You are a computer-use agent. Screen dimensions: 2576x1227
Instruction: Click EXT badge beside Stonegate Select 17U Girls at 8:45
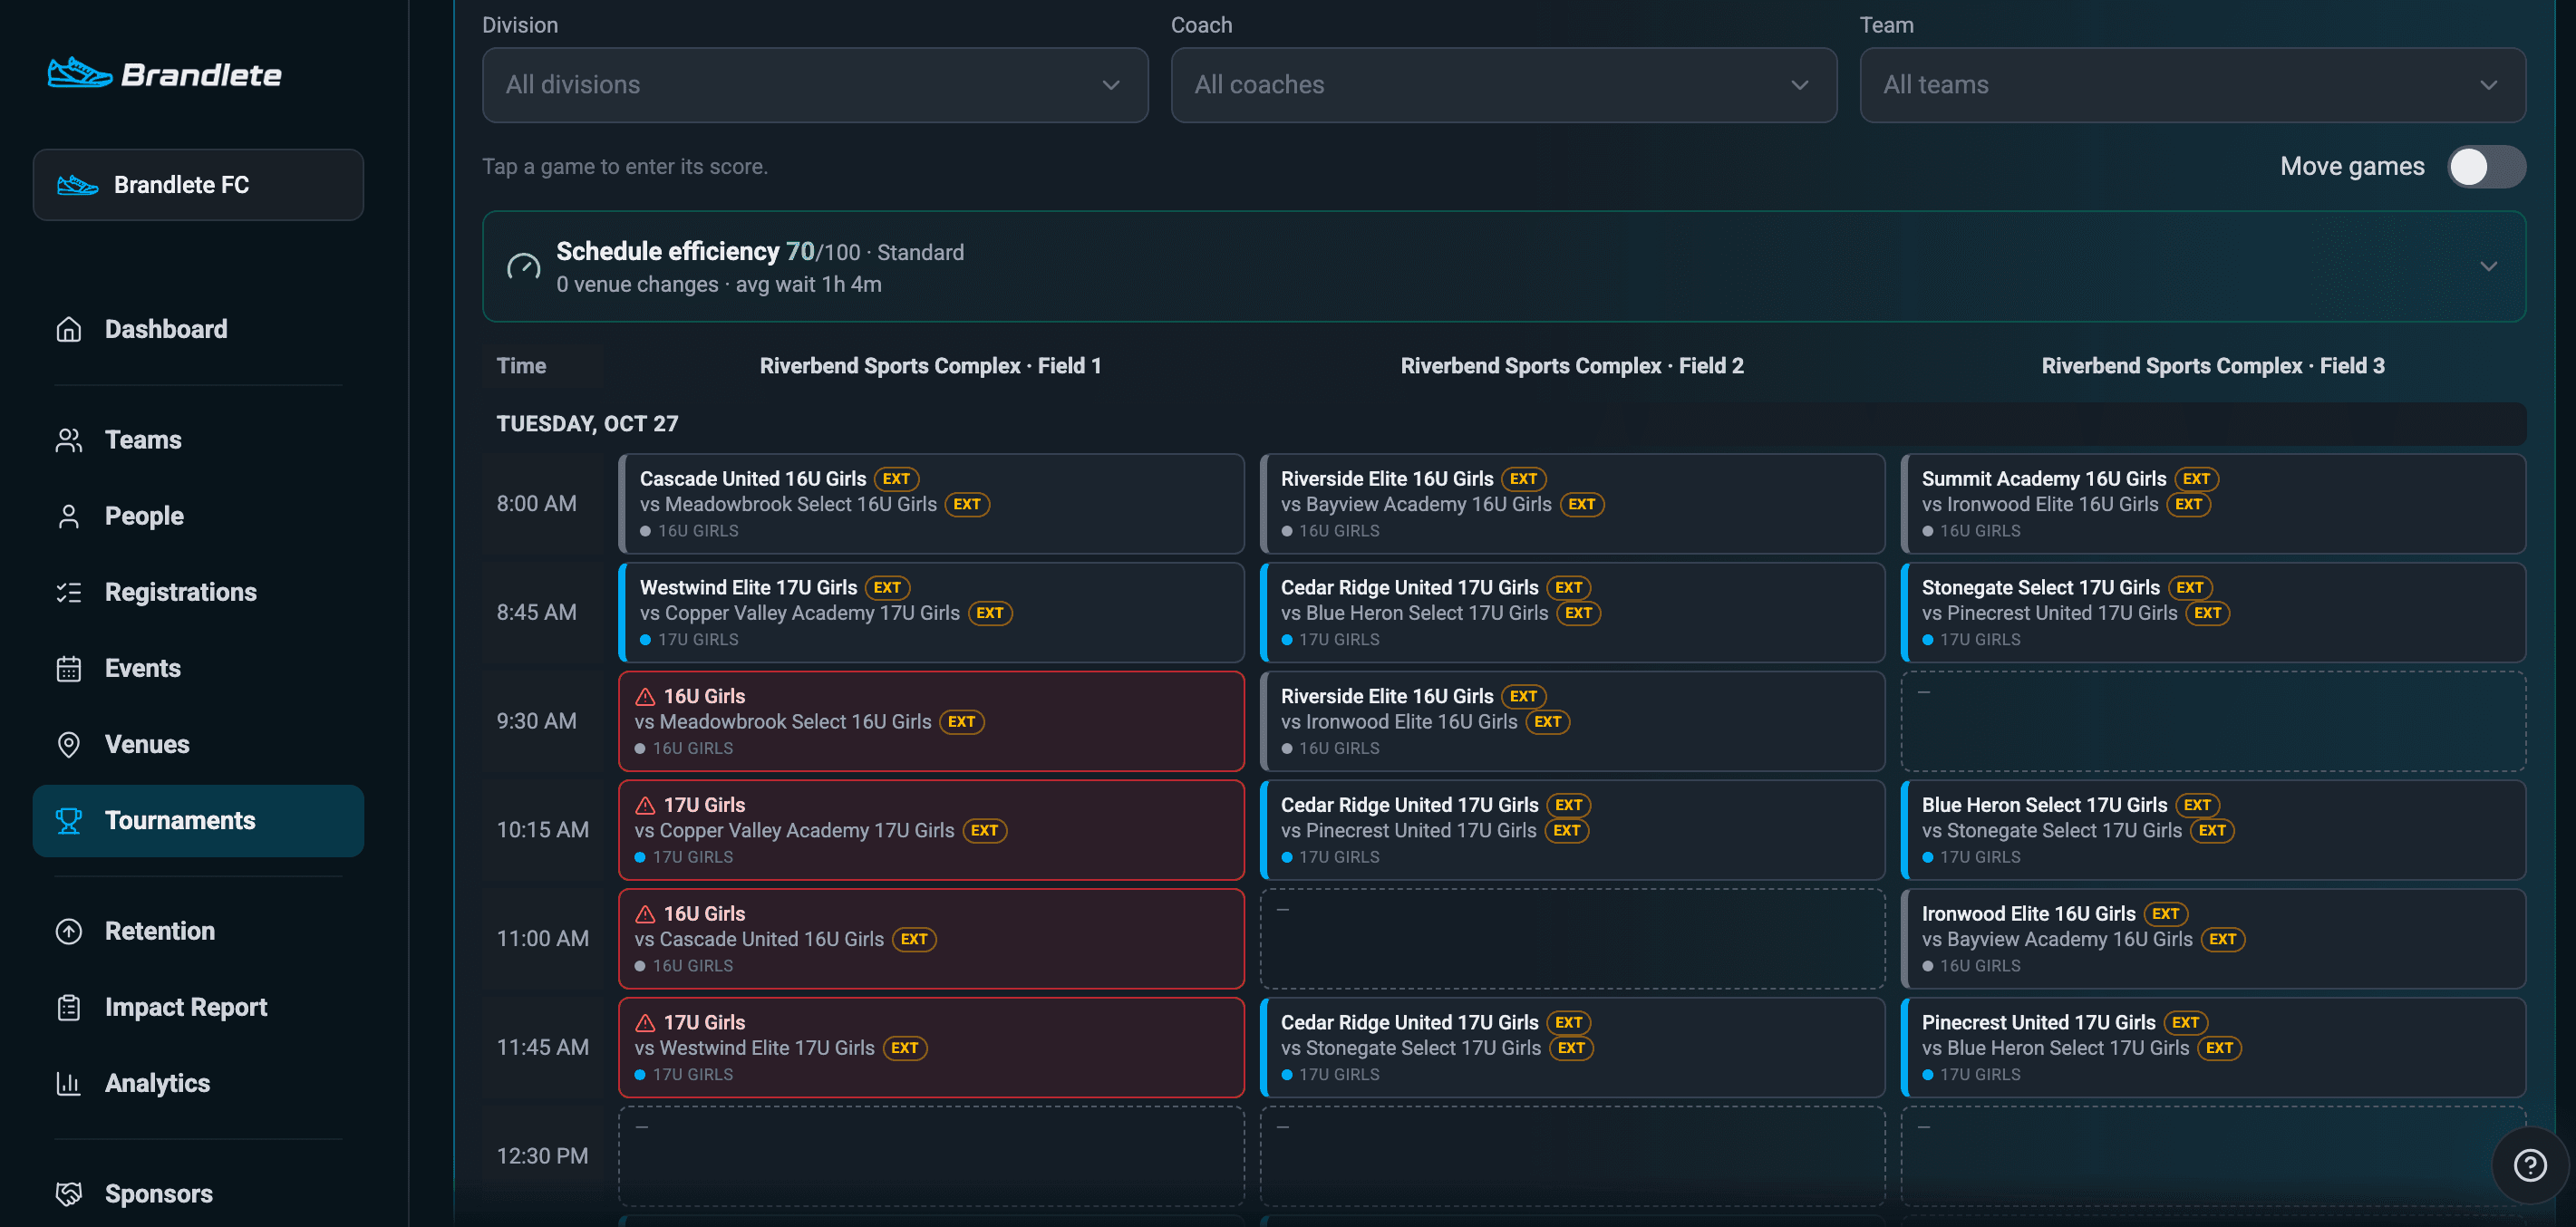pyautogui.click(x=2189, y=587)
